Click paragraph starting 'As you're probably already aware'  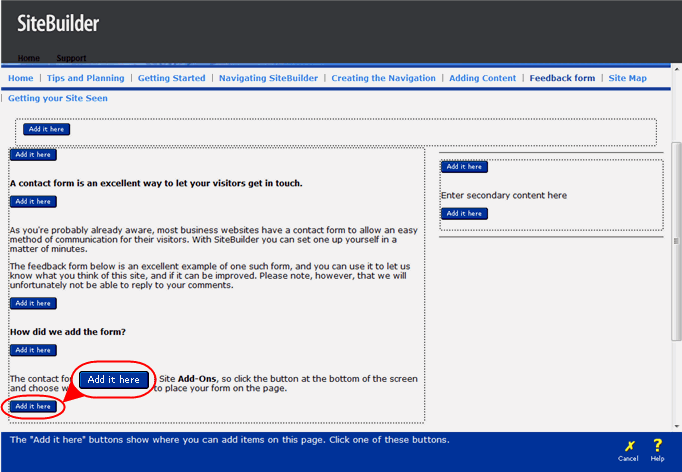click(x=214, y=239)
